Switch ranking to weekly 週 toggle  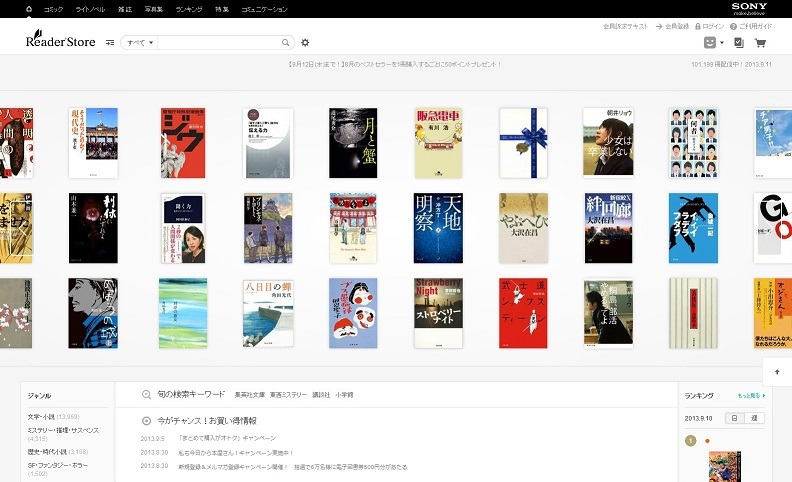755,418
